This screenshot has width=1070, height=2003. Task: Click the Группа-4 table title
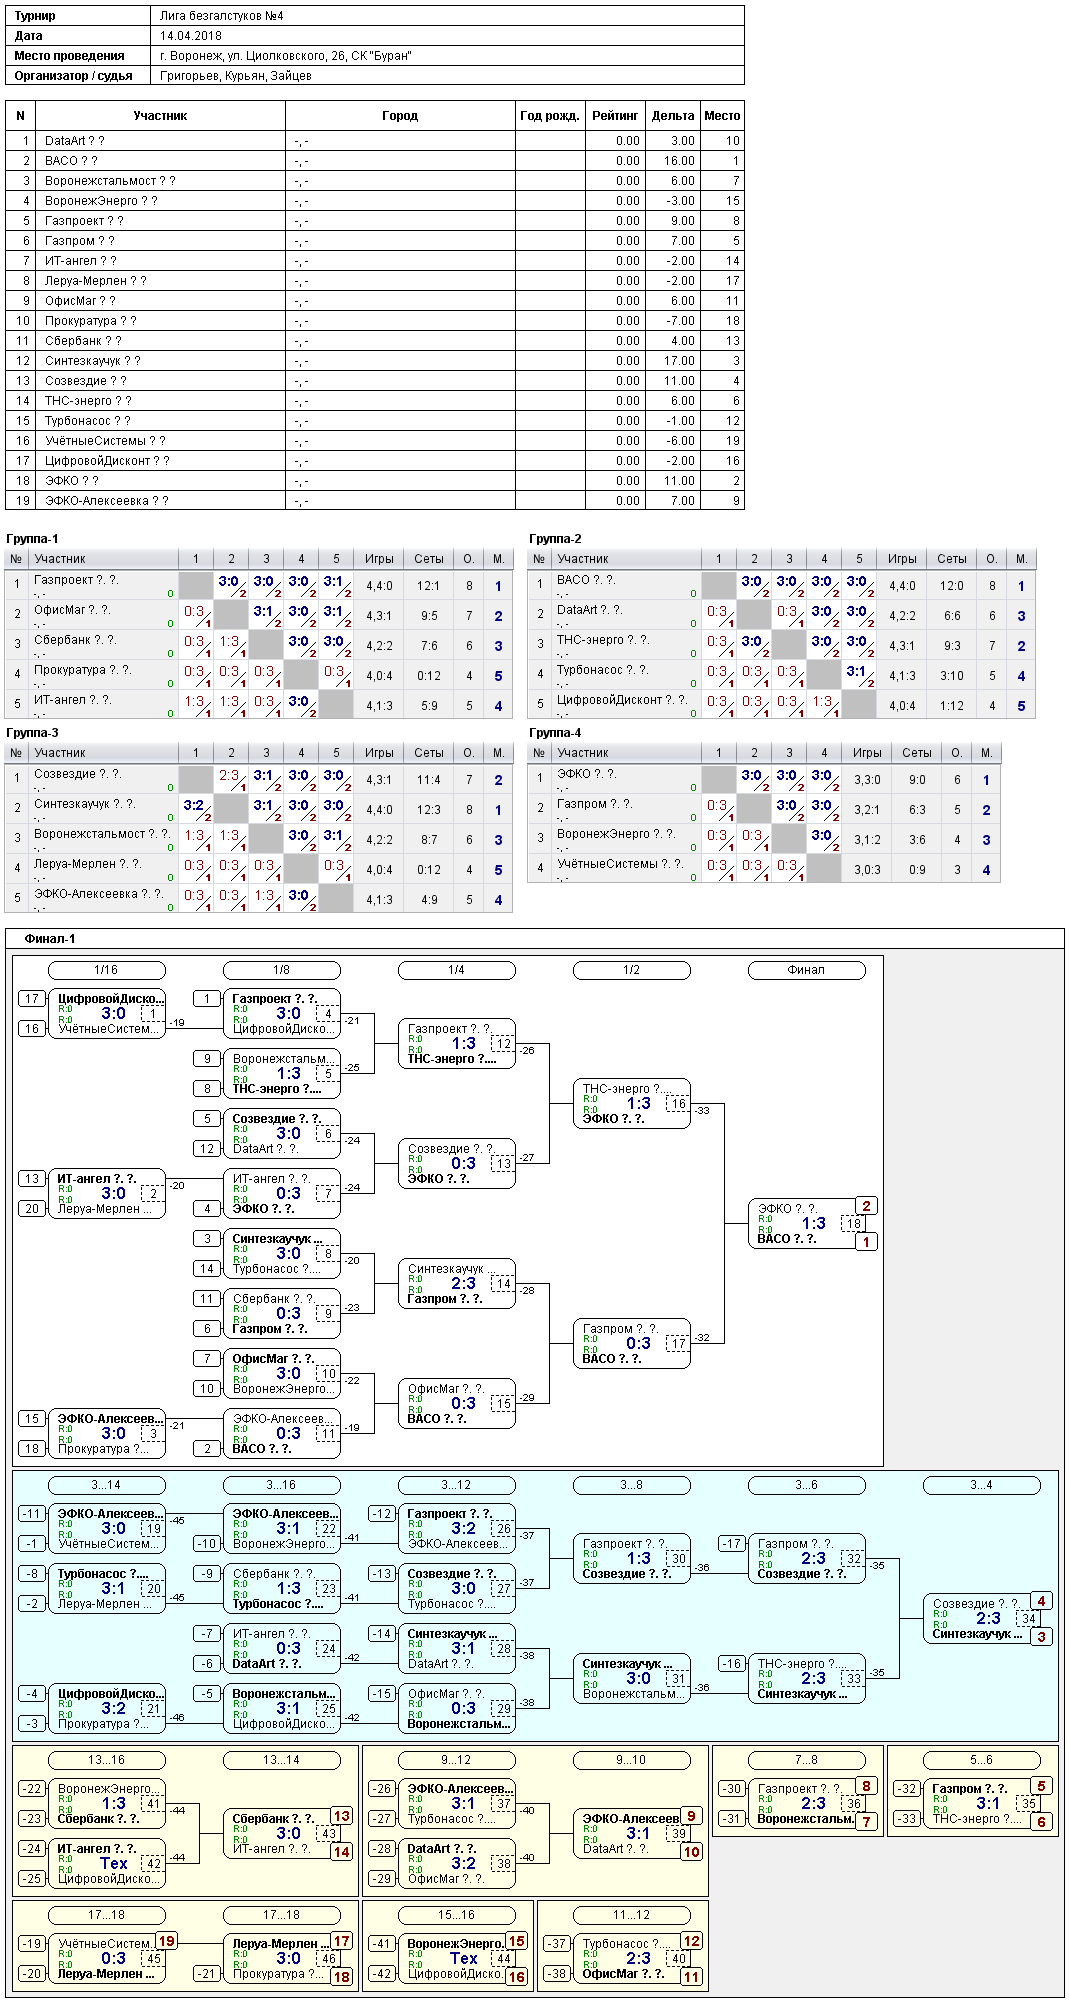point(555,733)
